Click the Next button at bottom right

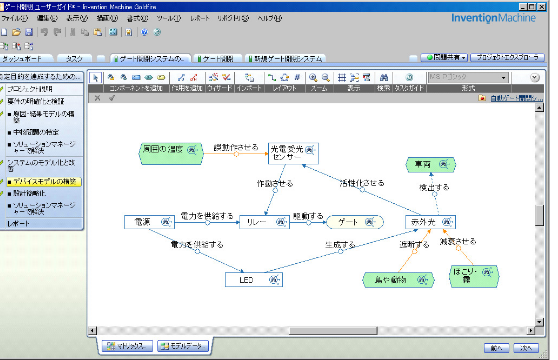526,348
